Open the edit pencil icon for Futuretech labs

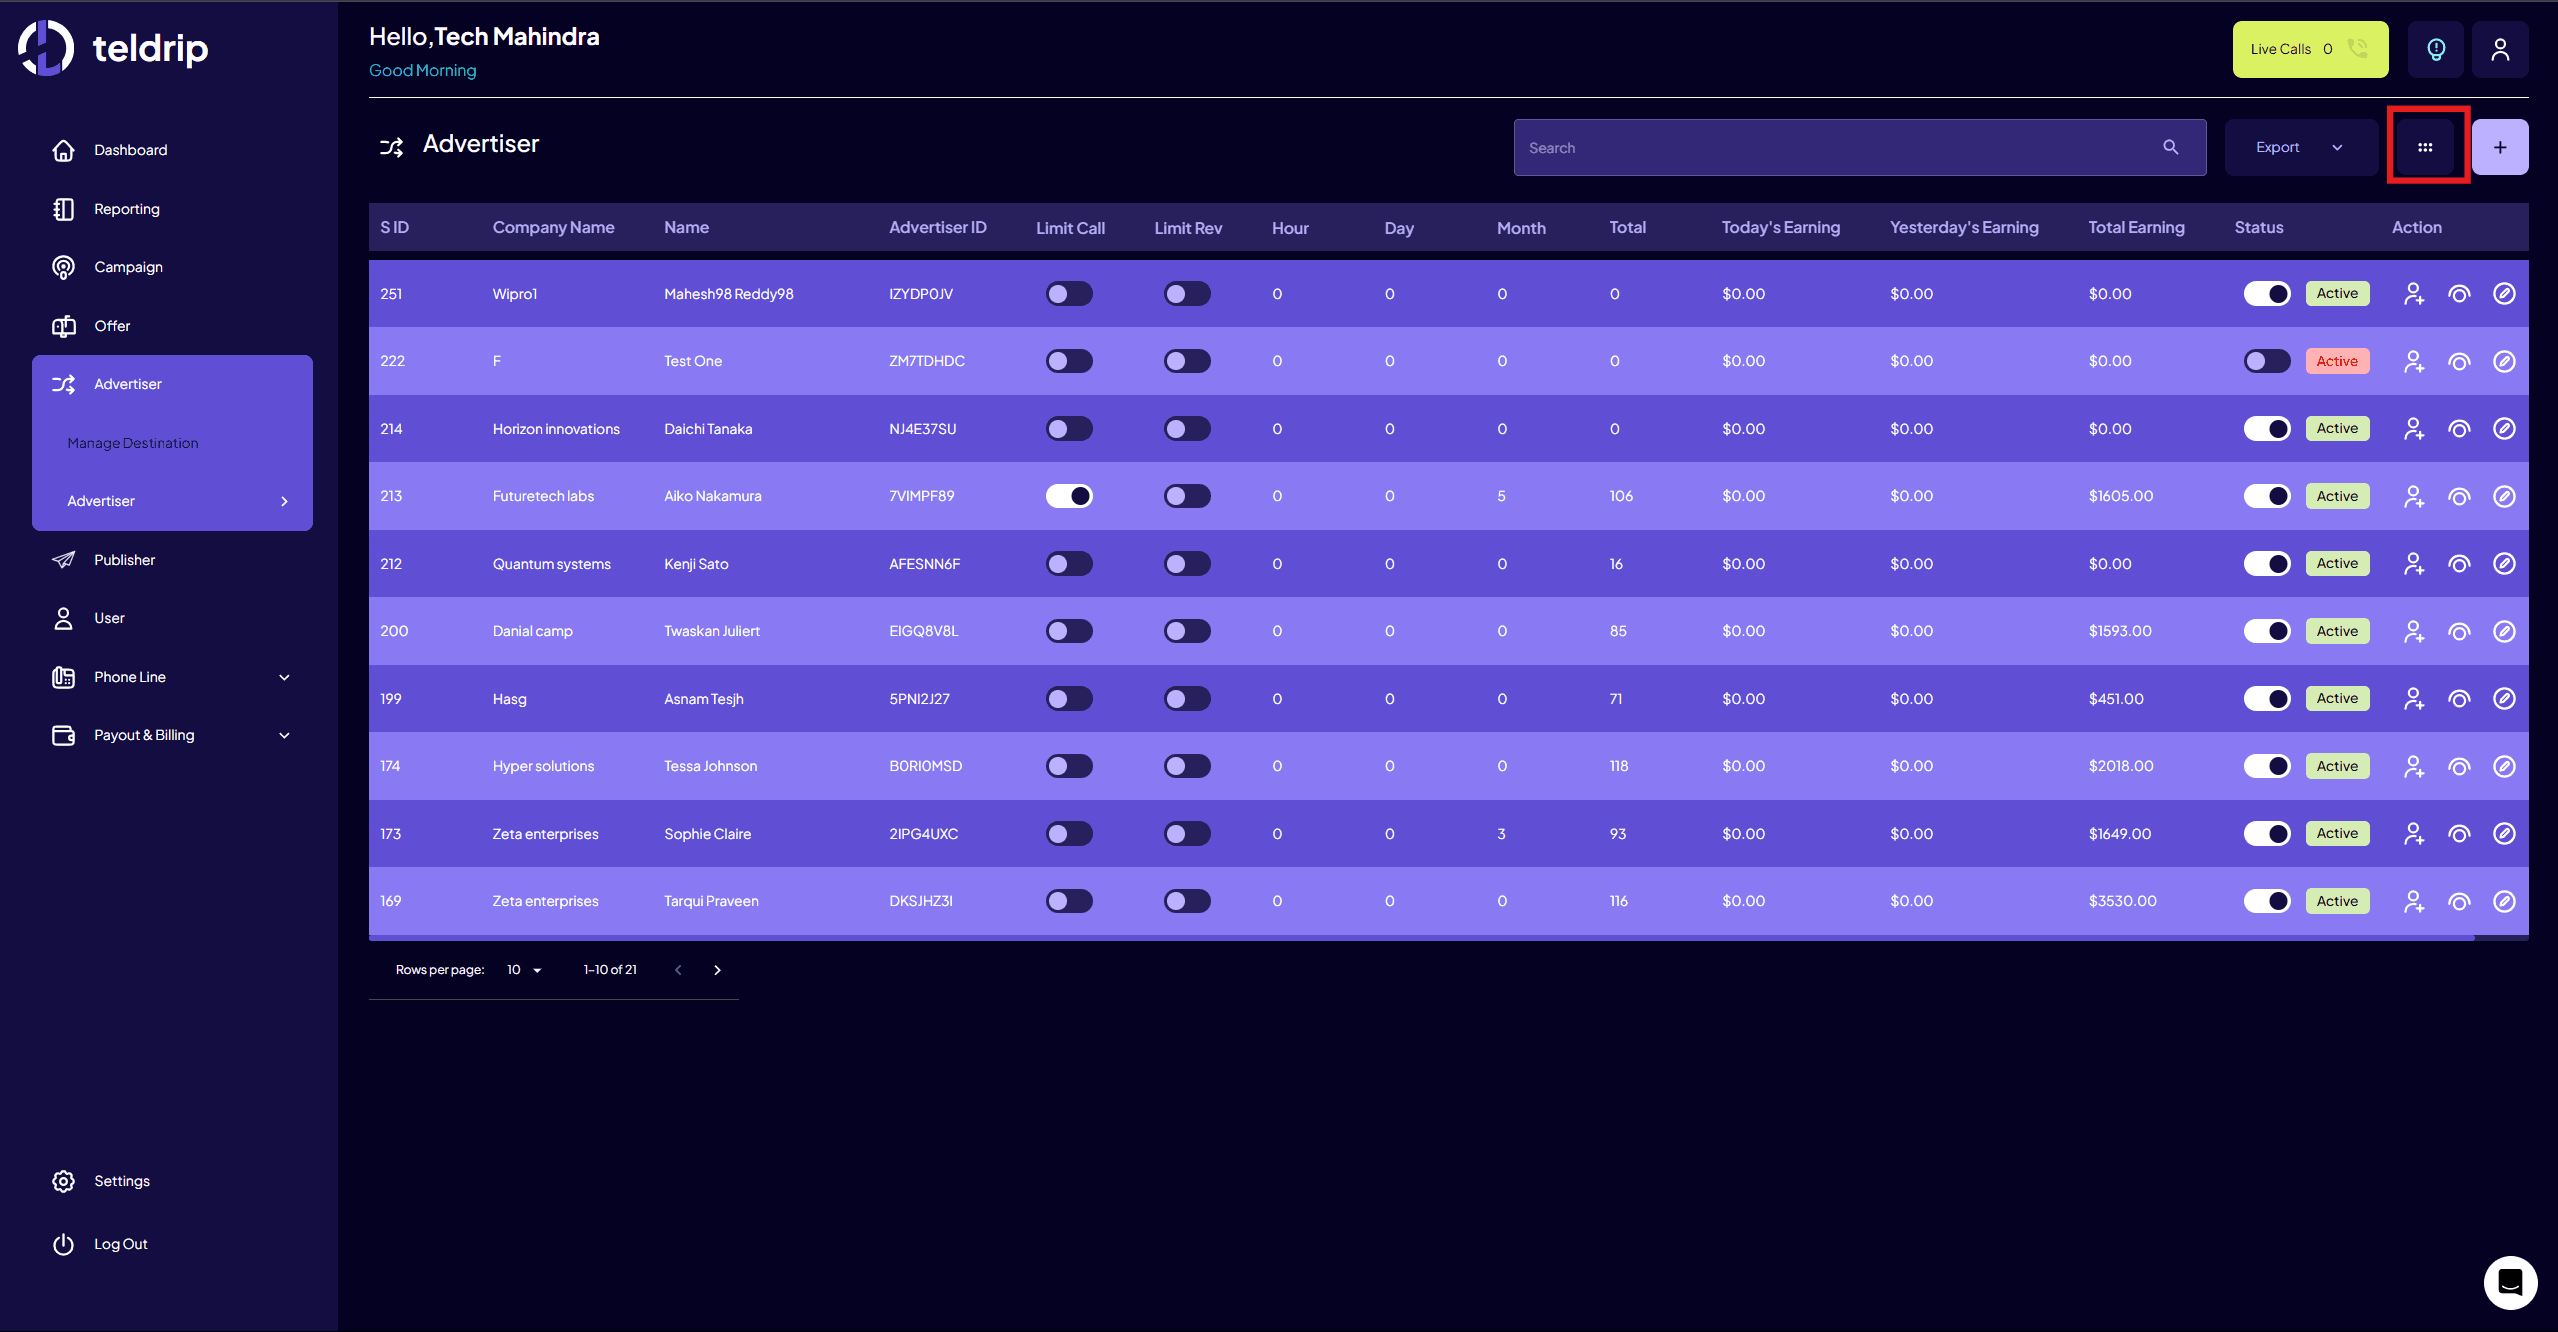[x=2504, y=495]
